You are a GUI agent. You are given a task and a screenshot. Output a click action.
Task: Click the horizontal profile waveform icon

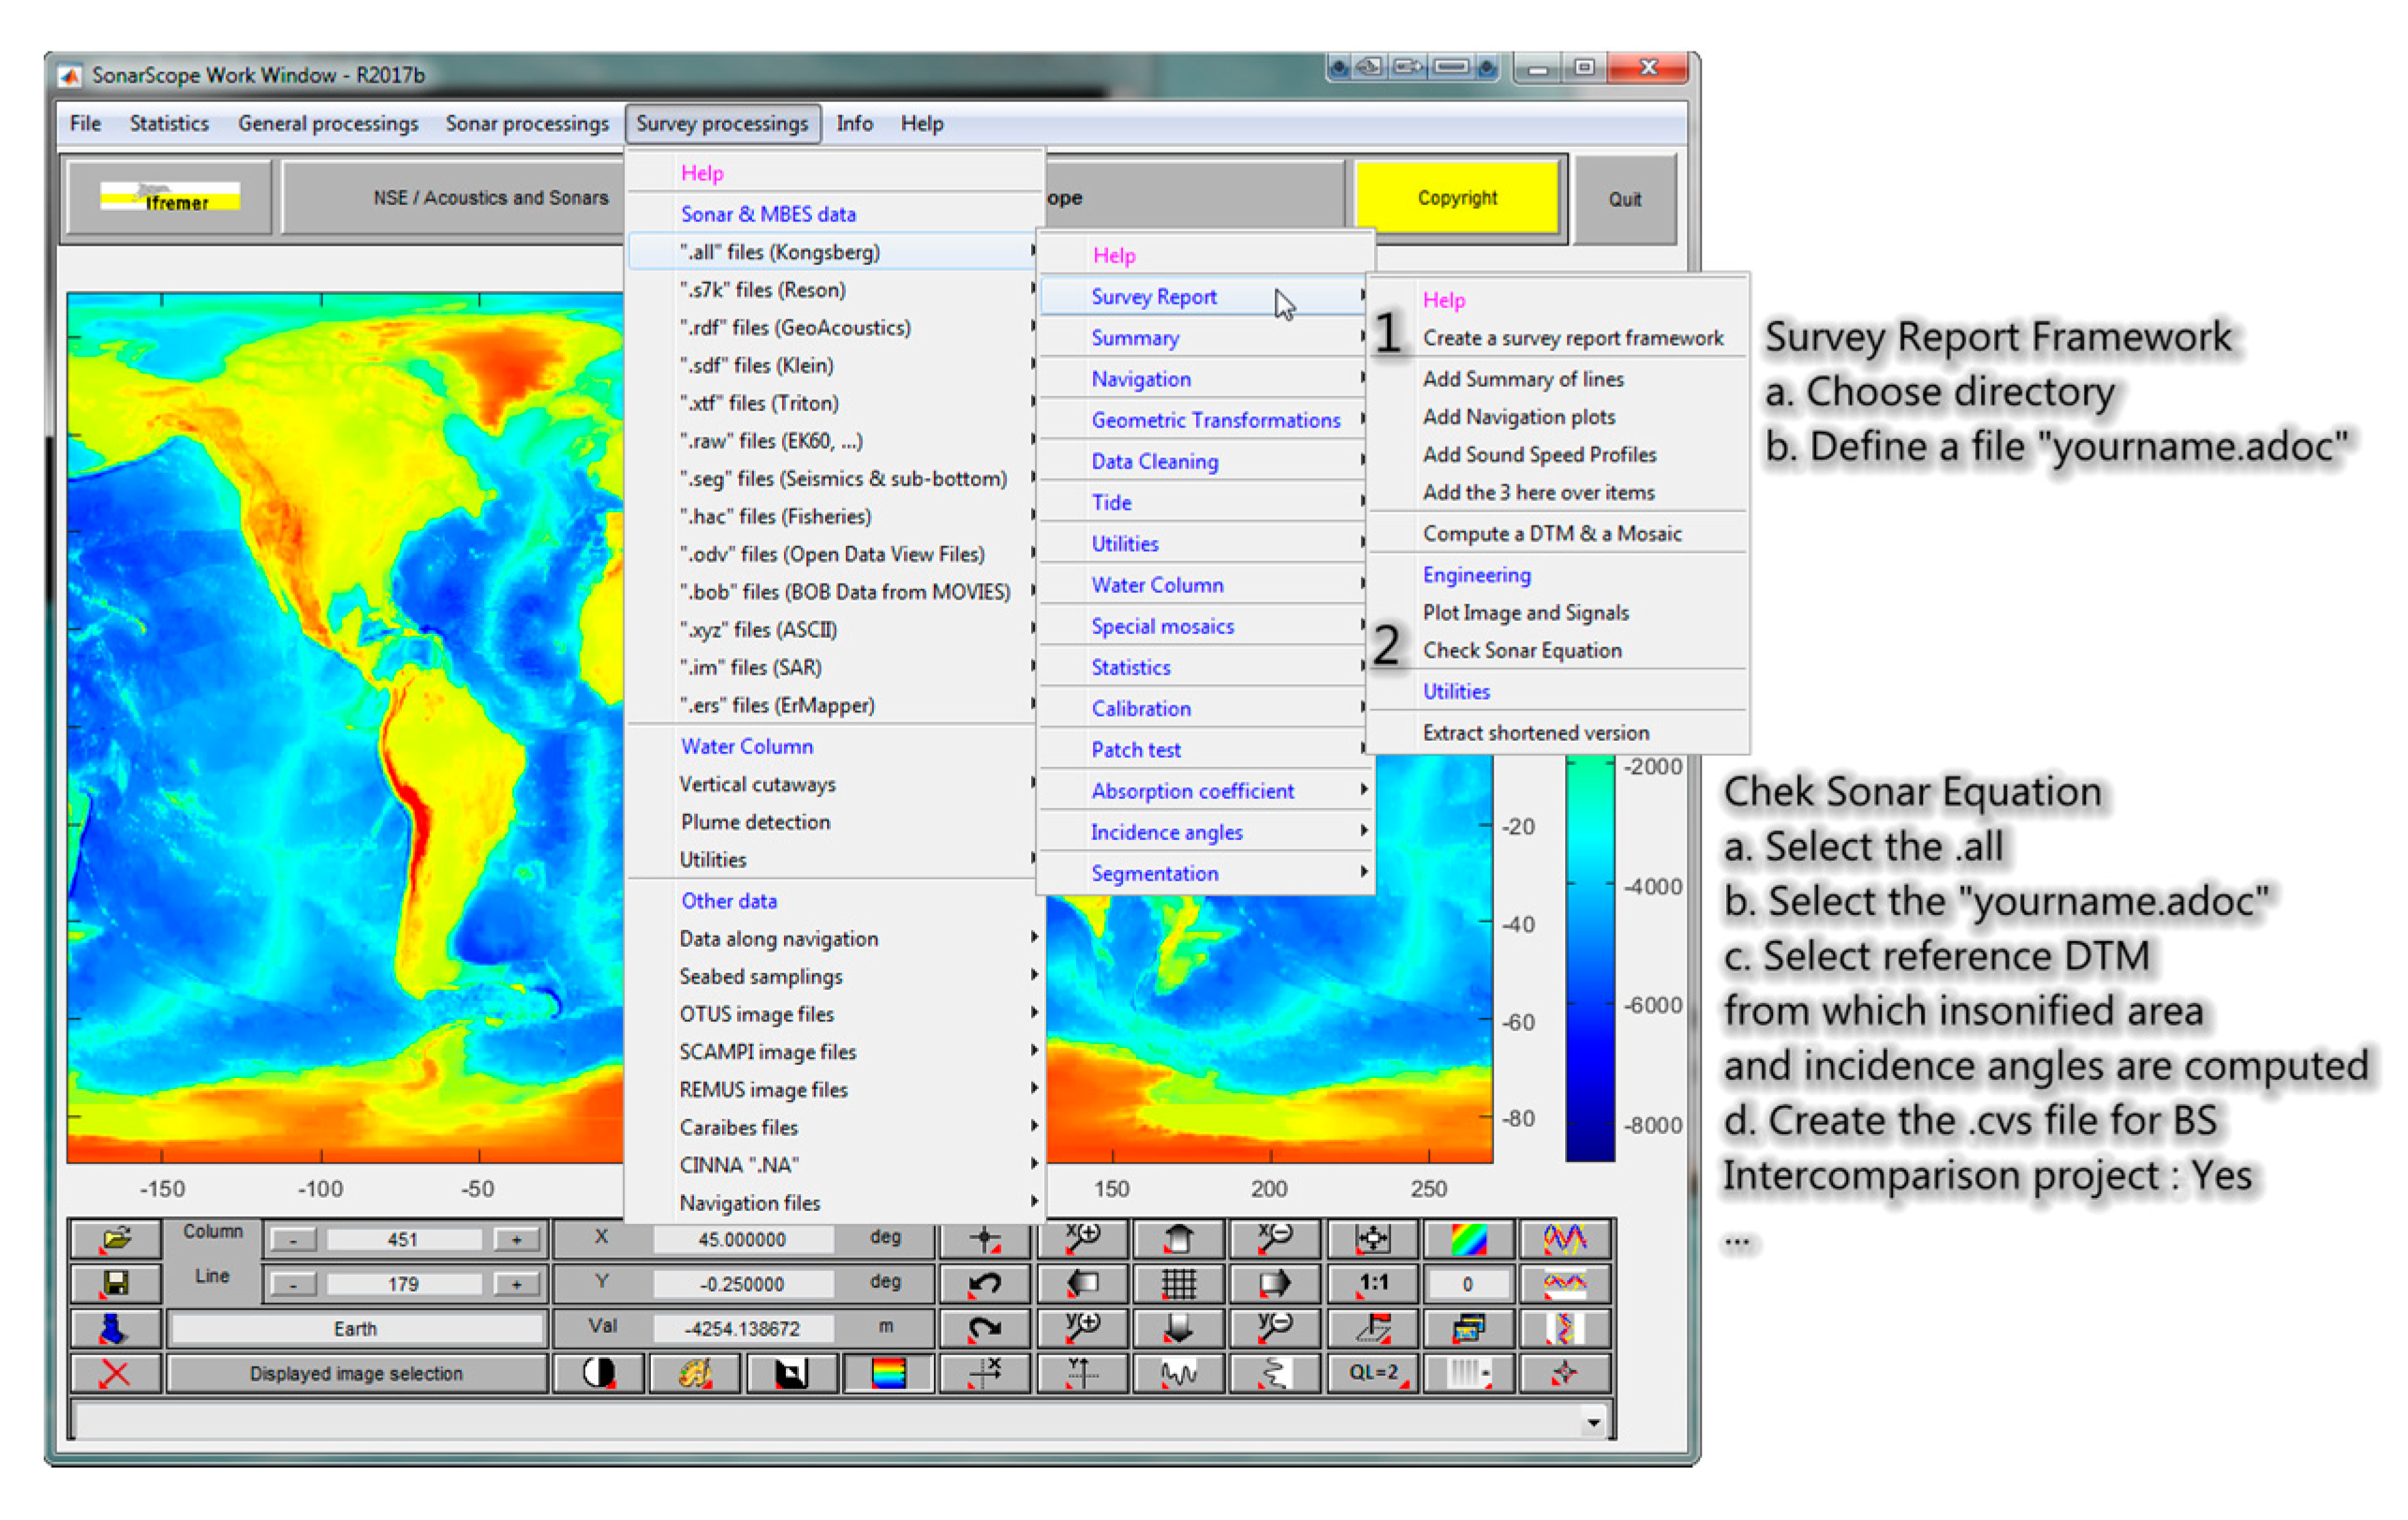(1565, 1284)
